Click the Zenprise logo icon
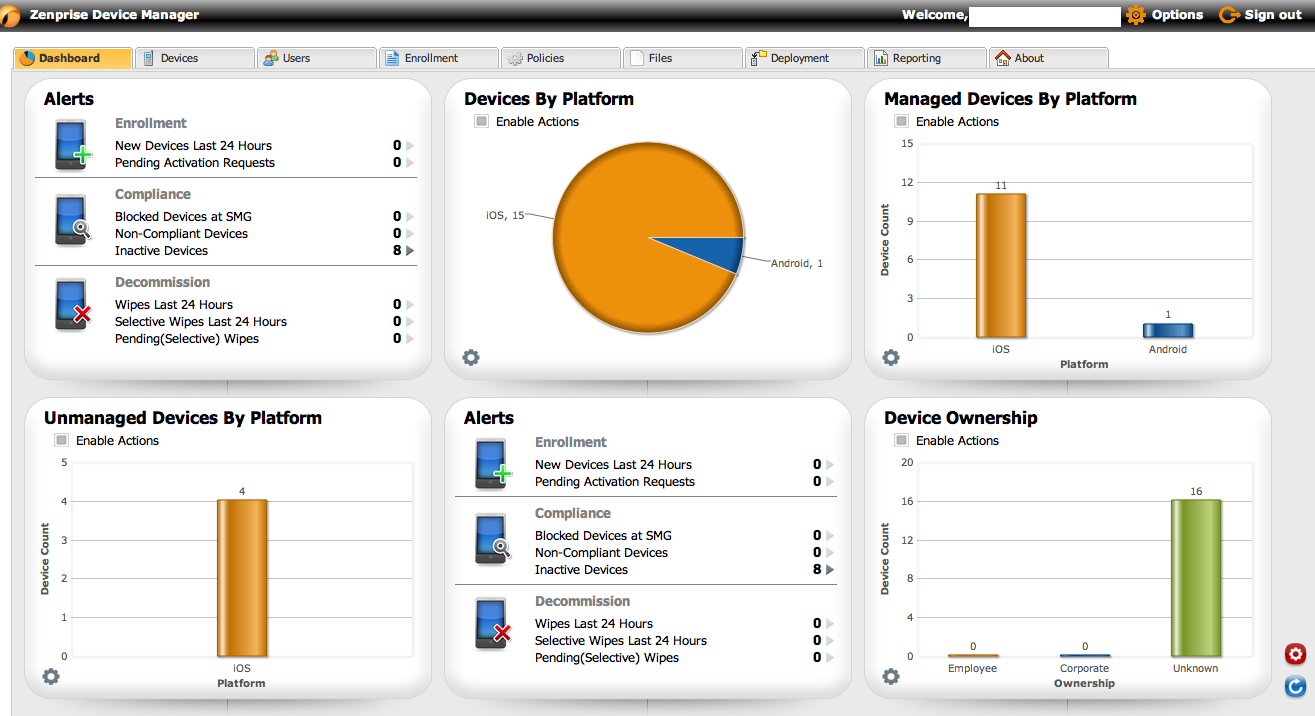 12,15
